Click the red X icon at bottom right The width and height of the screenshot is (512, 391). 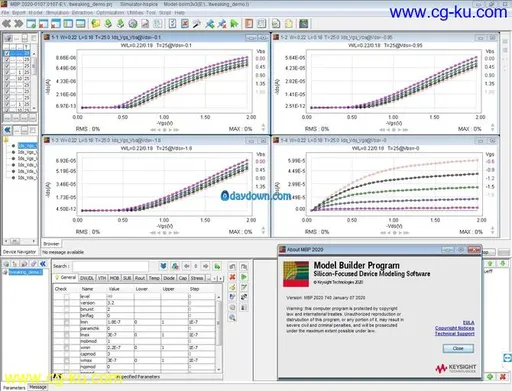pos(503,377)
